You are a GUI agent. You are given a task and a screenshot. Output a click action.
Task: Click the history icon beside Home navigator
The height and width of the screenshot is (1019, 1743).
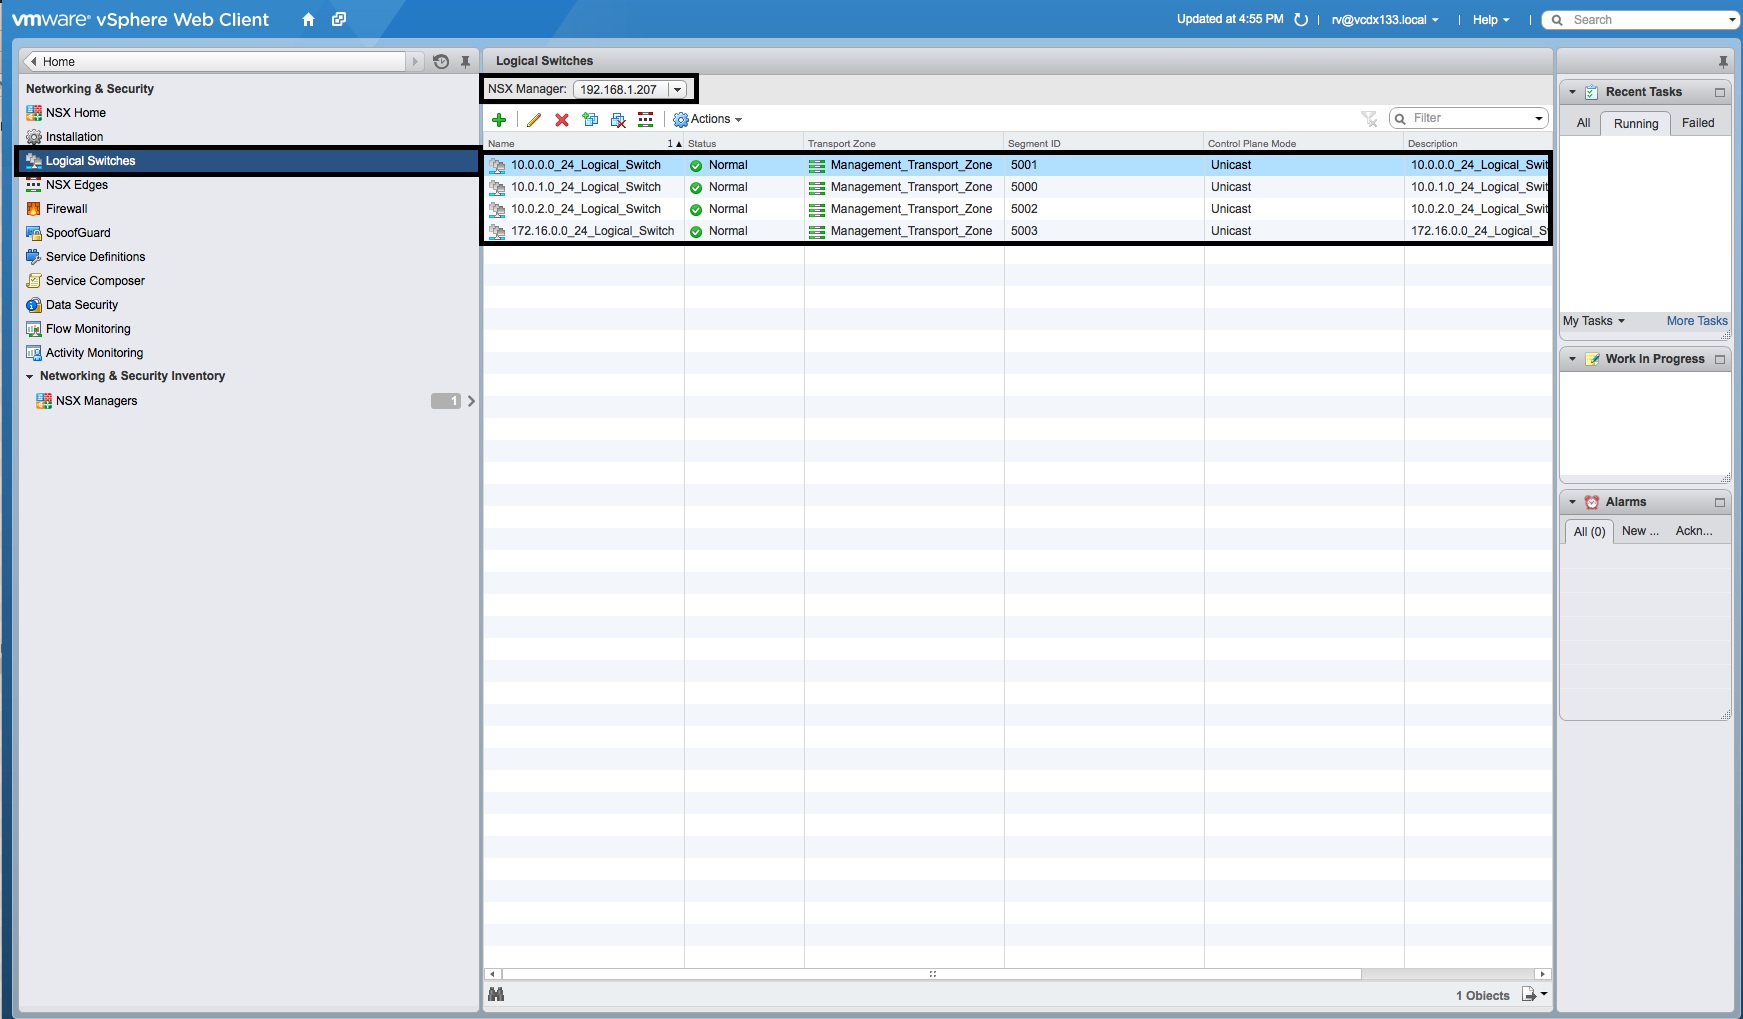441,62
